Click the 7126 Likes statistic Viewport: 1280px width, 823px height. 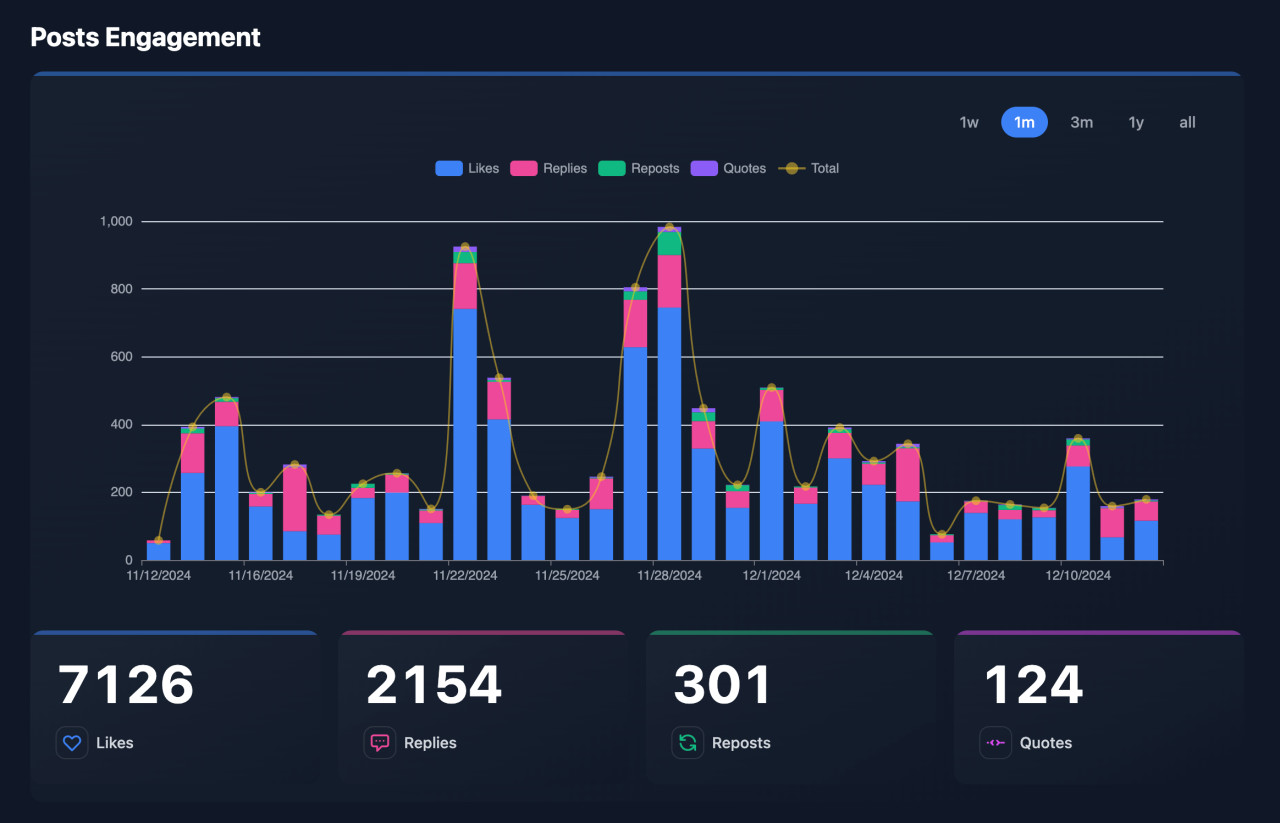pyautogui.click(x=125, y=684)
